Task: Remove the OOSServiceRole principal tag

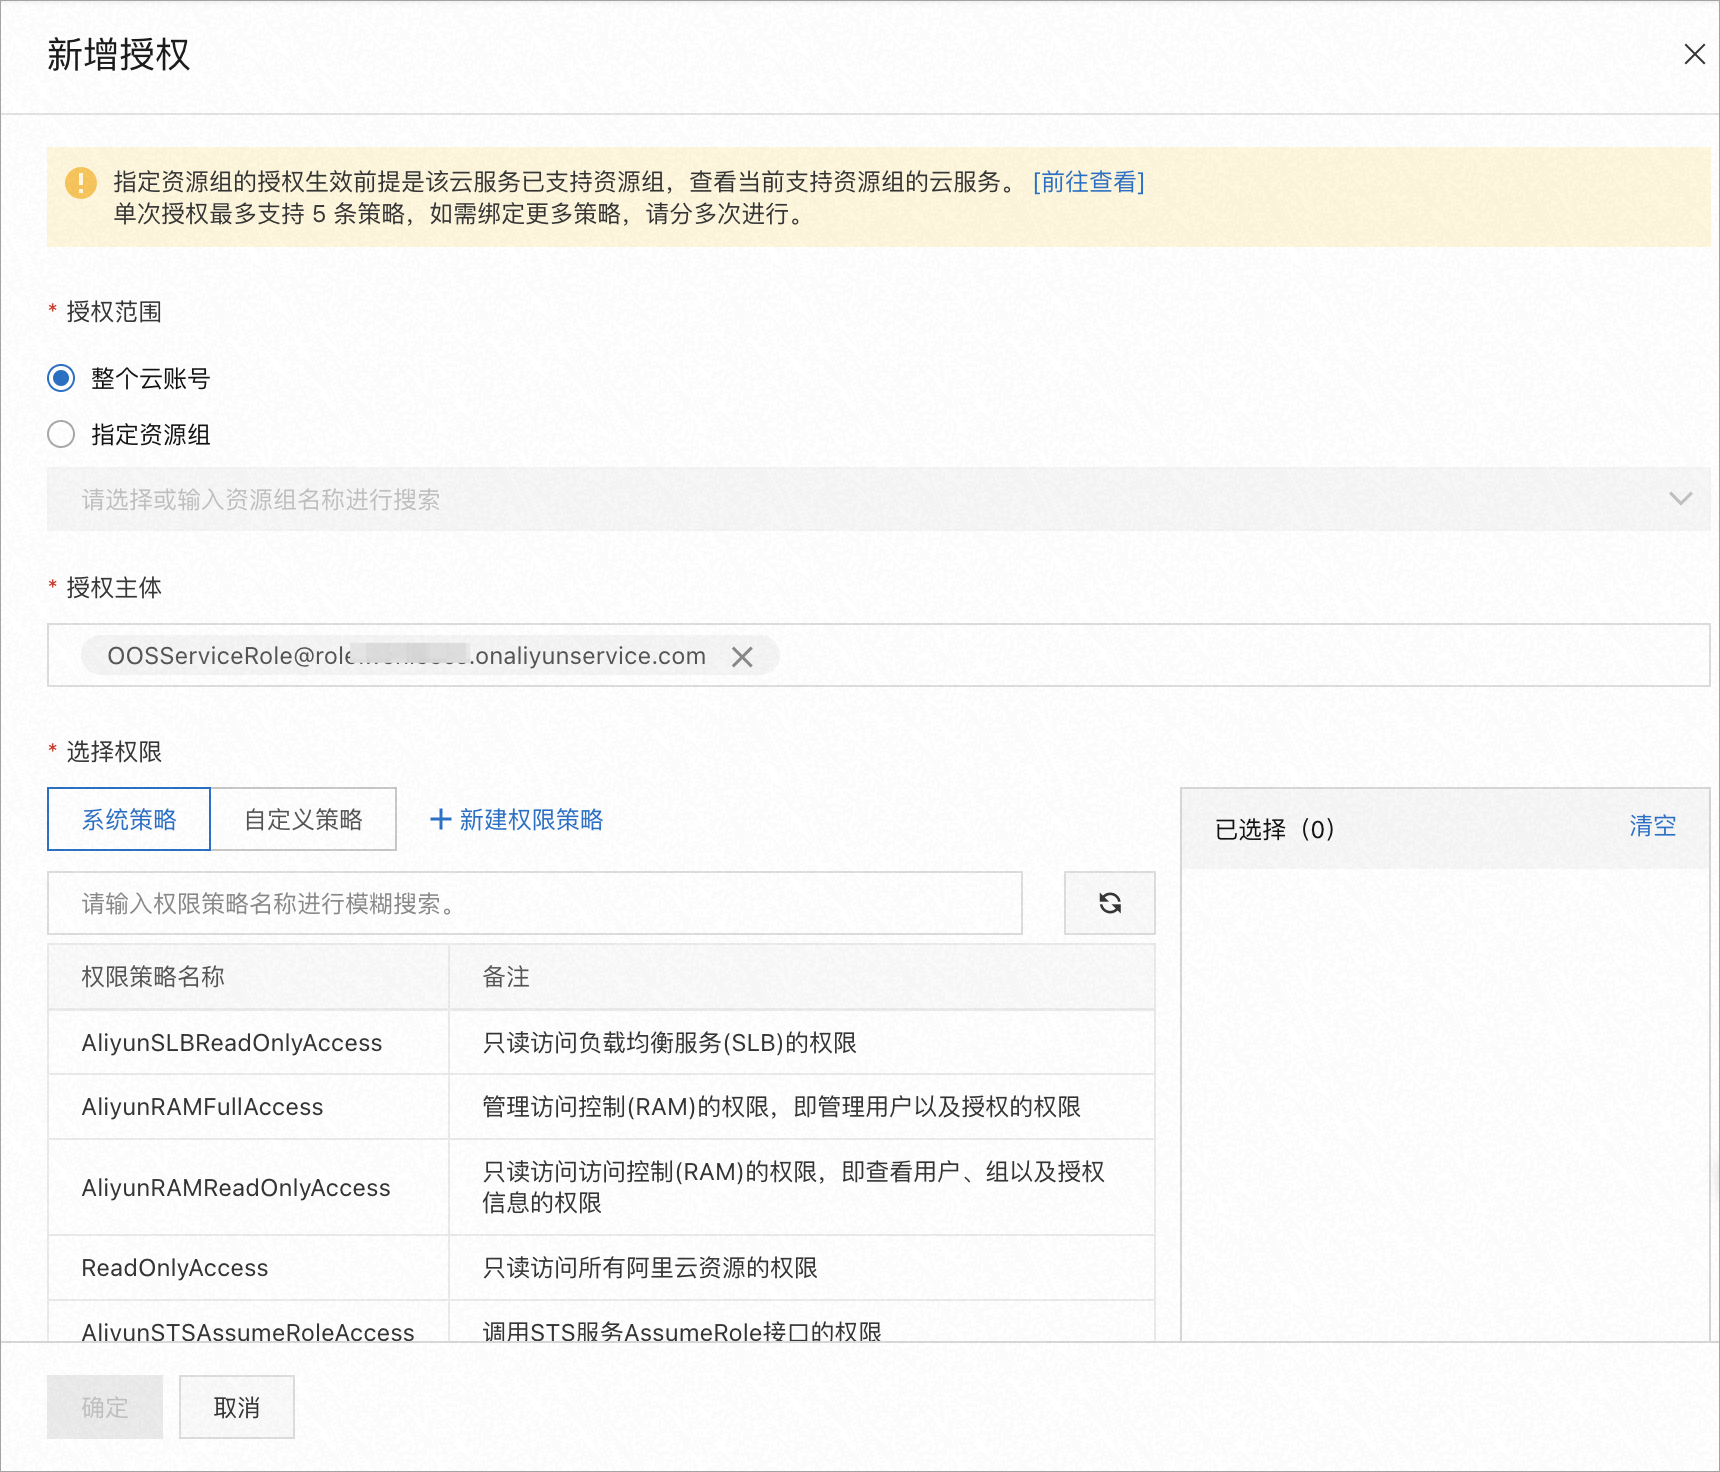Action: point(742,657)
